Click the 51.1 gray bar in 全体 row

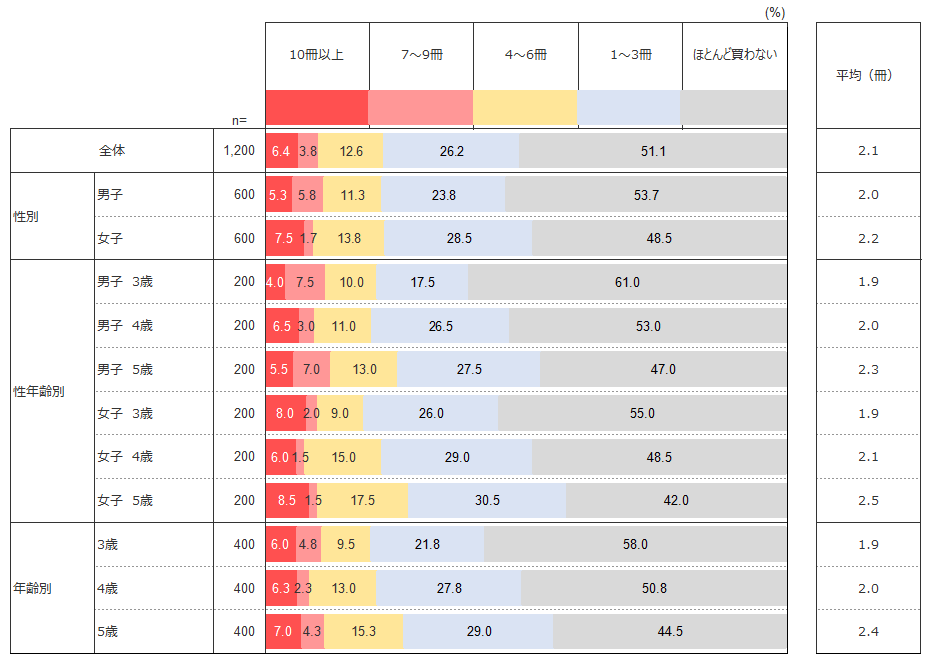click(x=652, y=152)
